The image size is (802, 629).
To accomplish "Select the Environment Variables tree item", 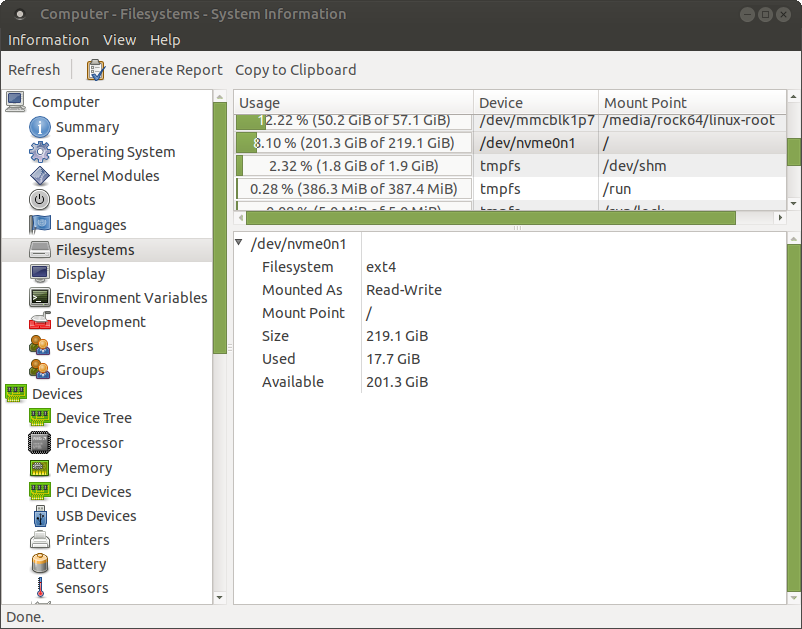I will point(131,298).
